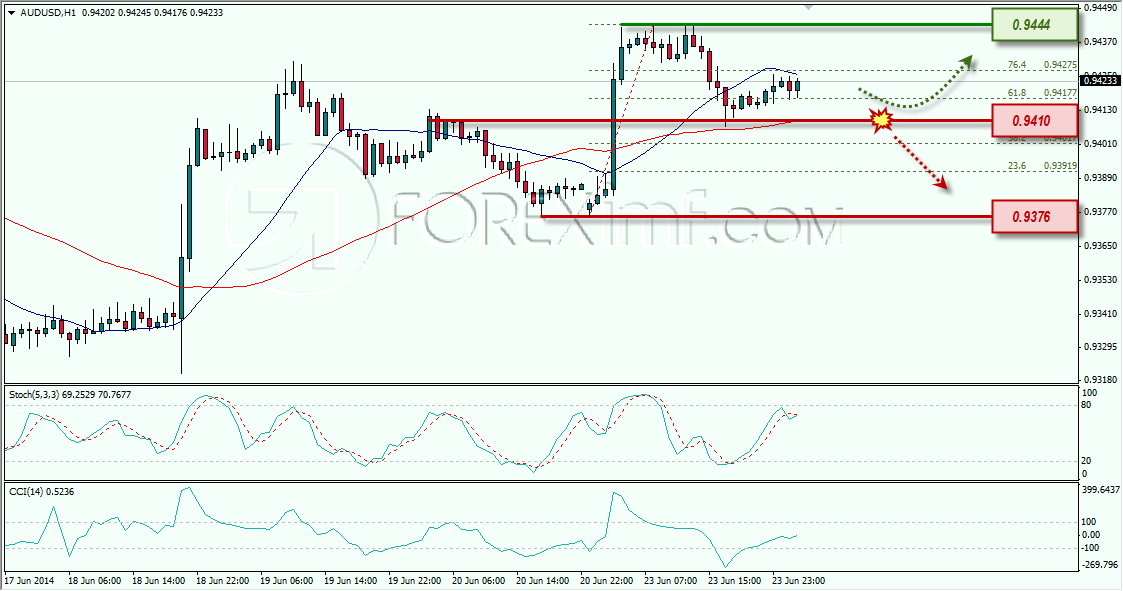Click price axis value 0.93650
This screenshot has width=1123, height=591.
click(x=1099, y=246)
